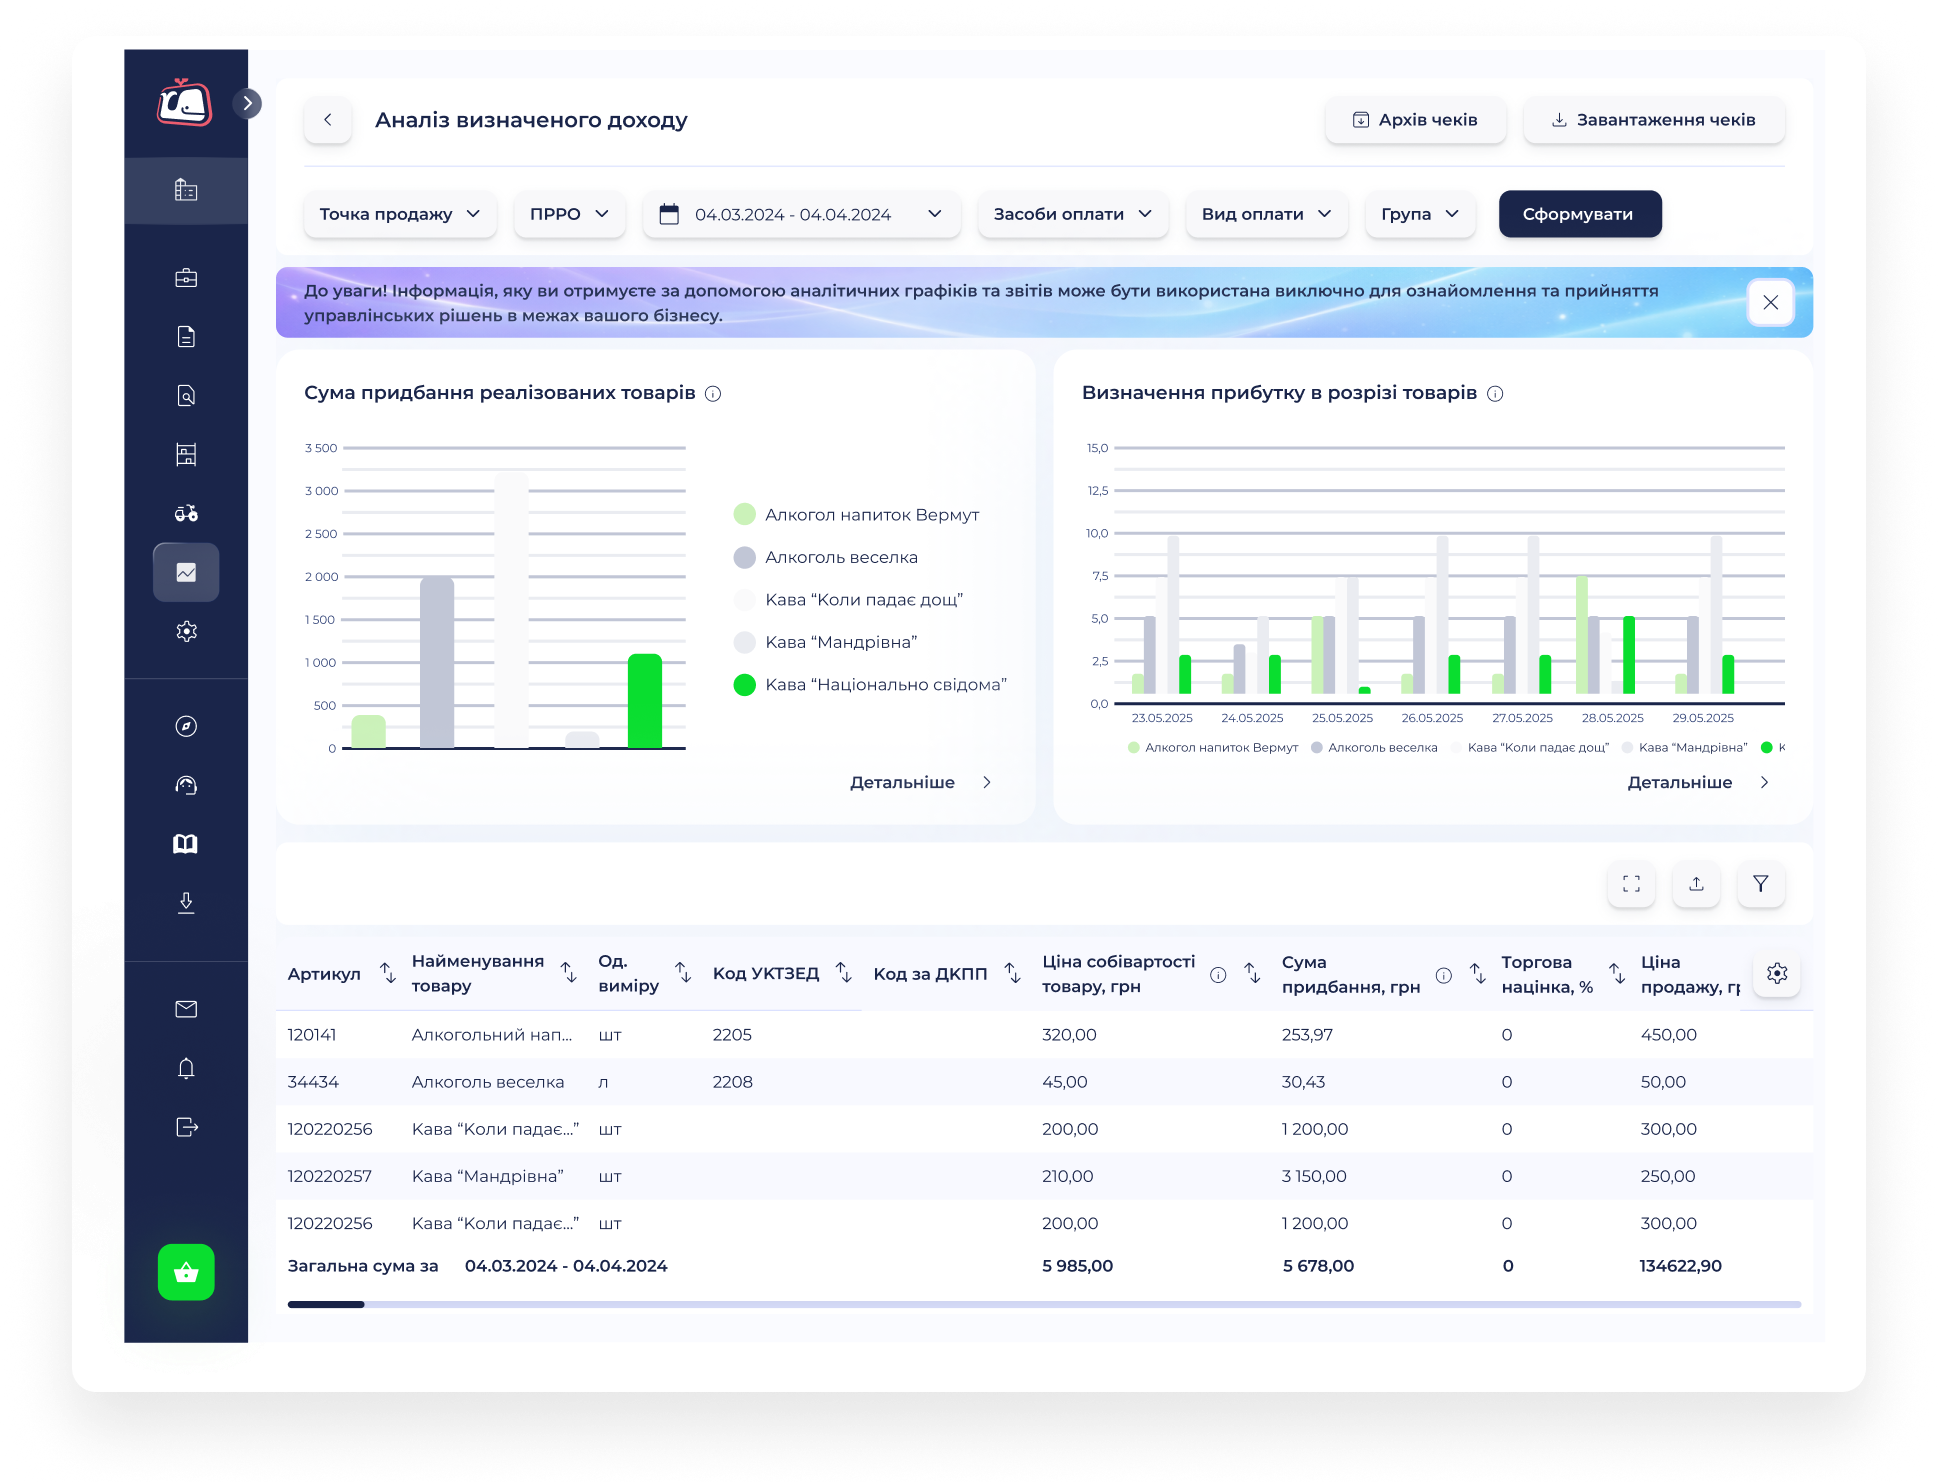
Task: Open the date range picker dropdown
Action: 801,214
